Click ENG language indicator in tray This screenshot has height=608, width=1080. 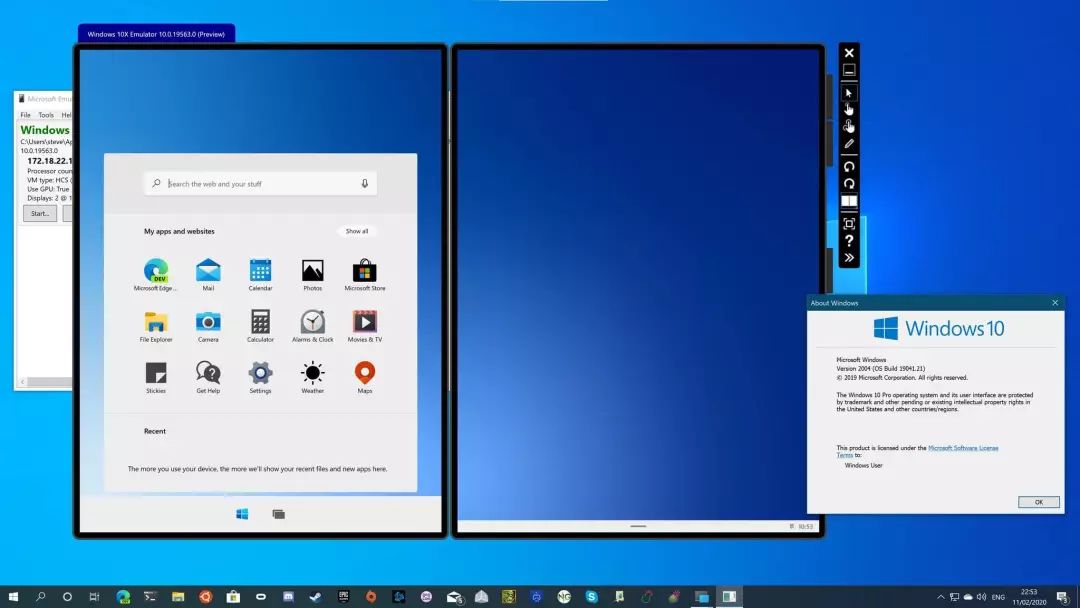[998, 597]
